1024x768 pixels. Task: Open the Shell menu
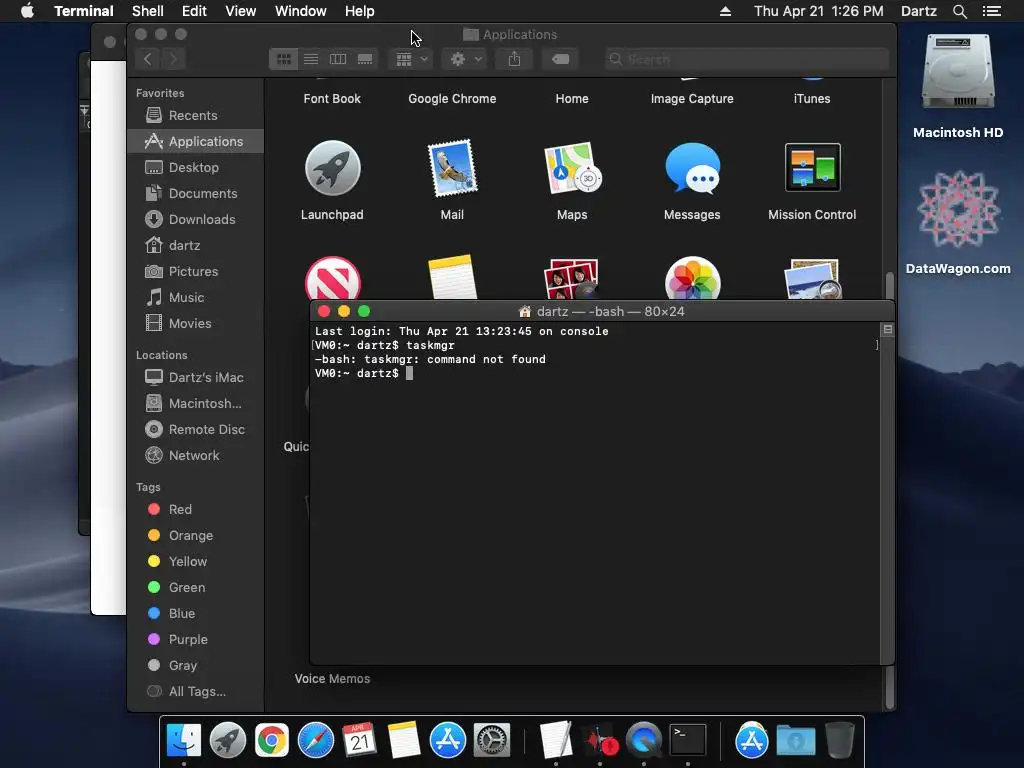click(x=148, y=11)
